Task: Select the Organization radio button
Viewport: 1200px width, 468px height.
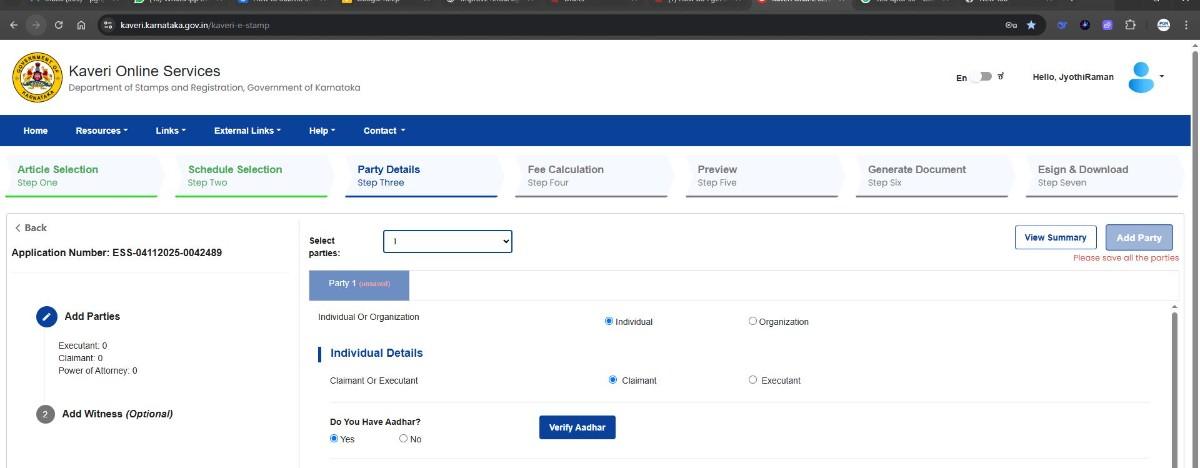Action: click(753, 321)
